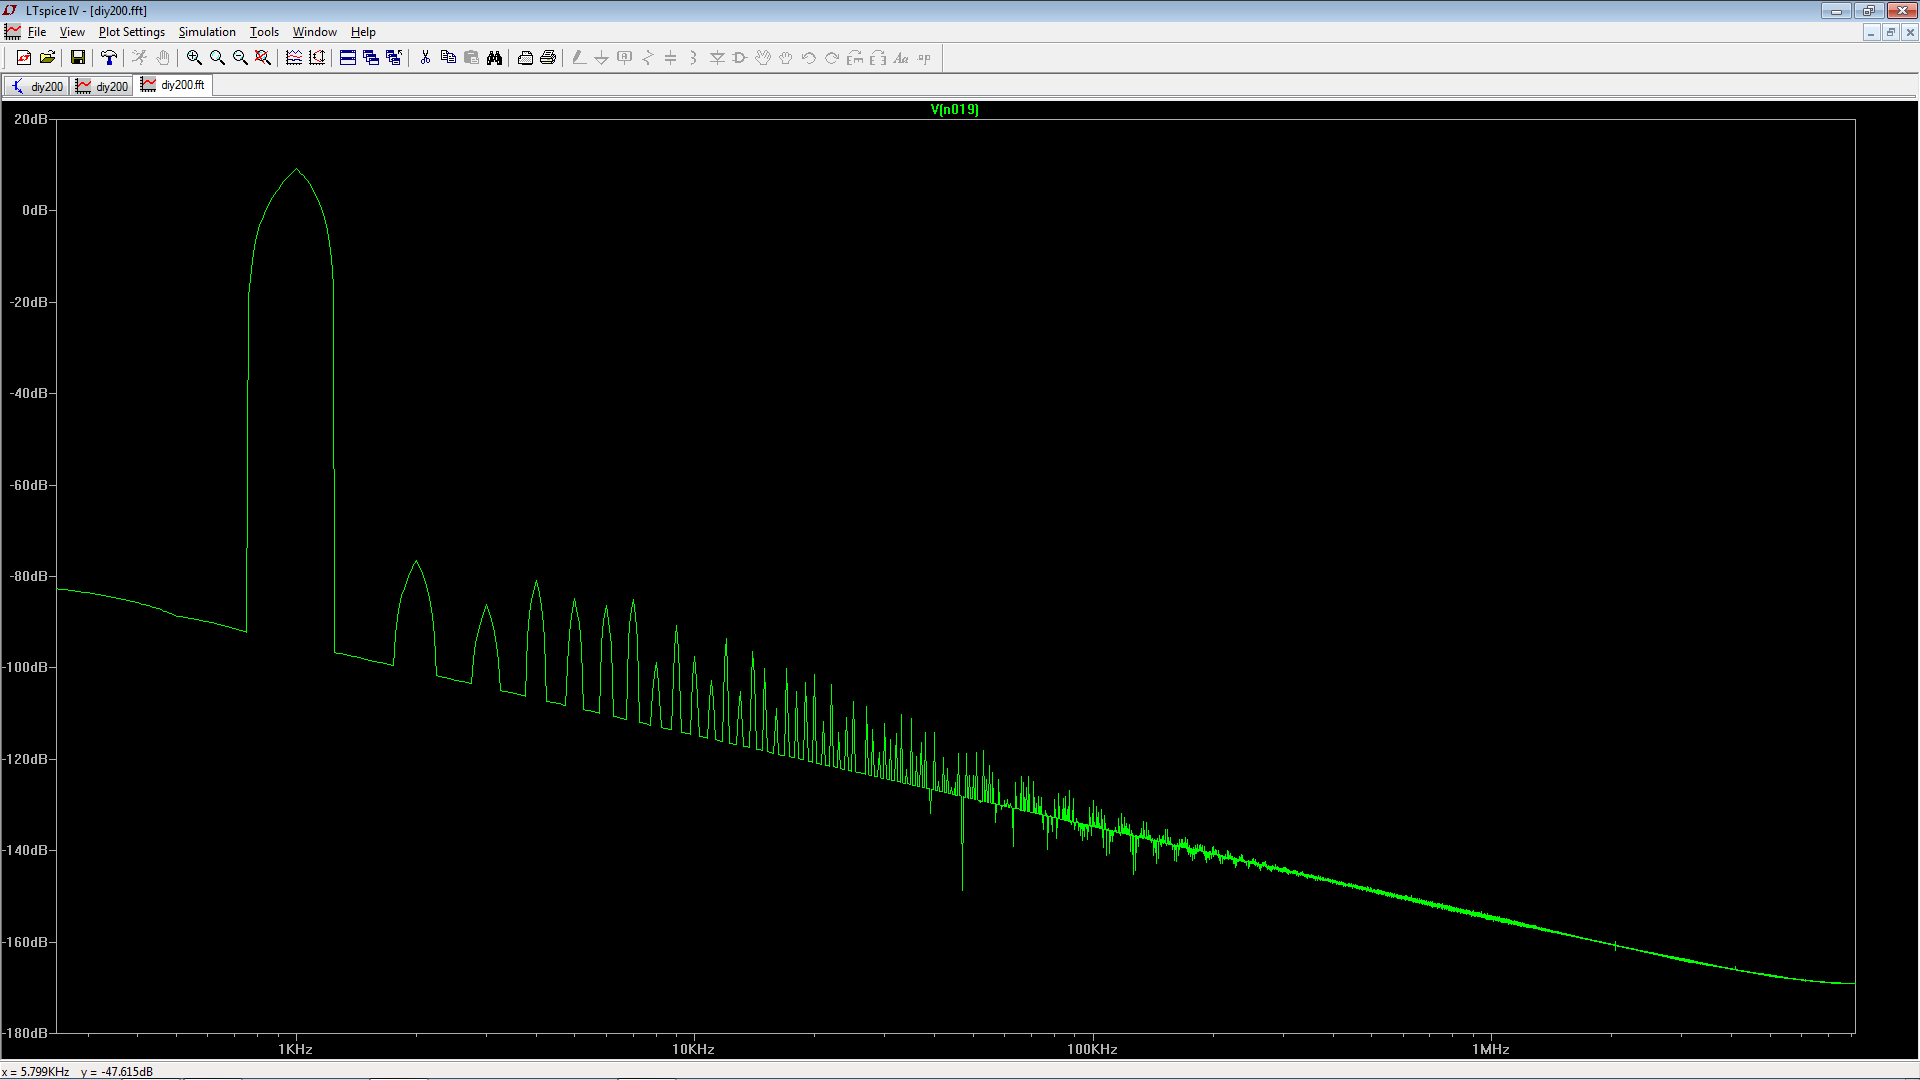Select the drag hand tool
Image resolution: width=1920 pixels, height=1080 pixels.
point(786,58)
